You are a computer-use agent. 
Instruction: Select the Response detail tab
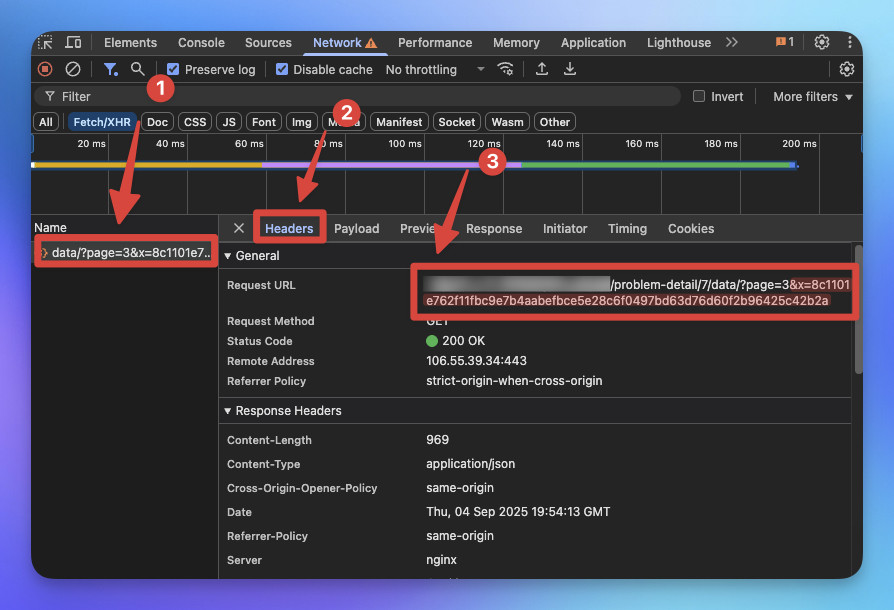coord(494,229)
